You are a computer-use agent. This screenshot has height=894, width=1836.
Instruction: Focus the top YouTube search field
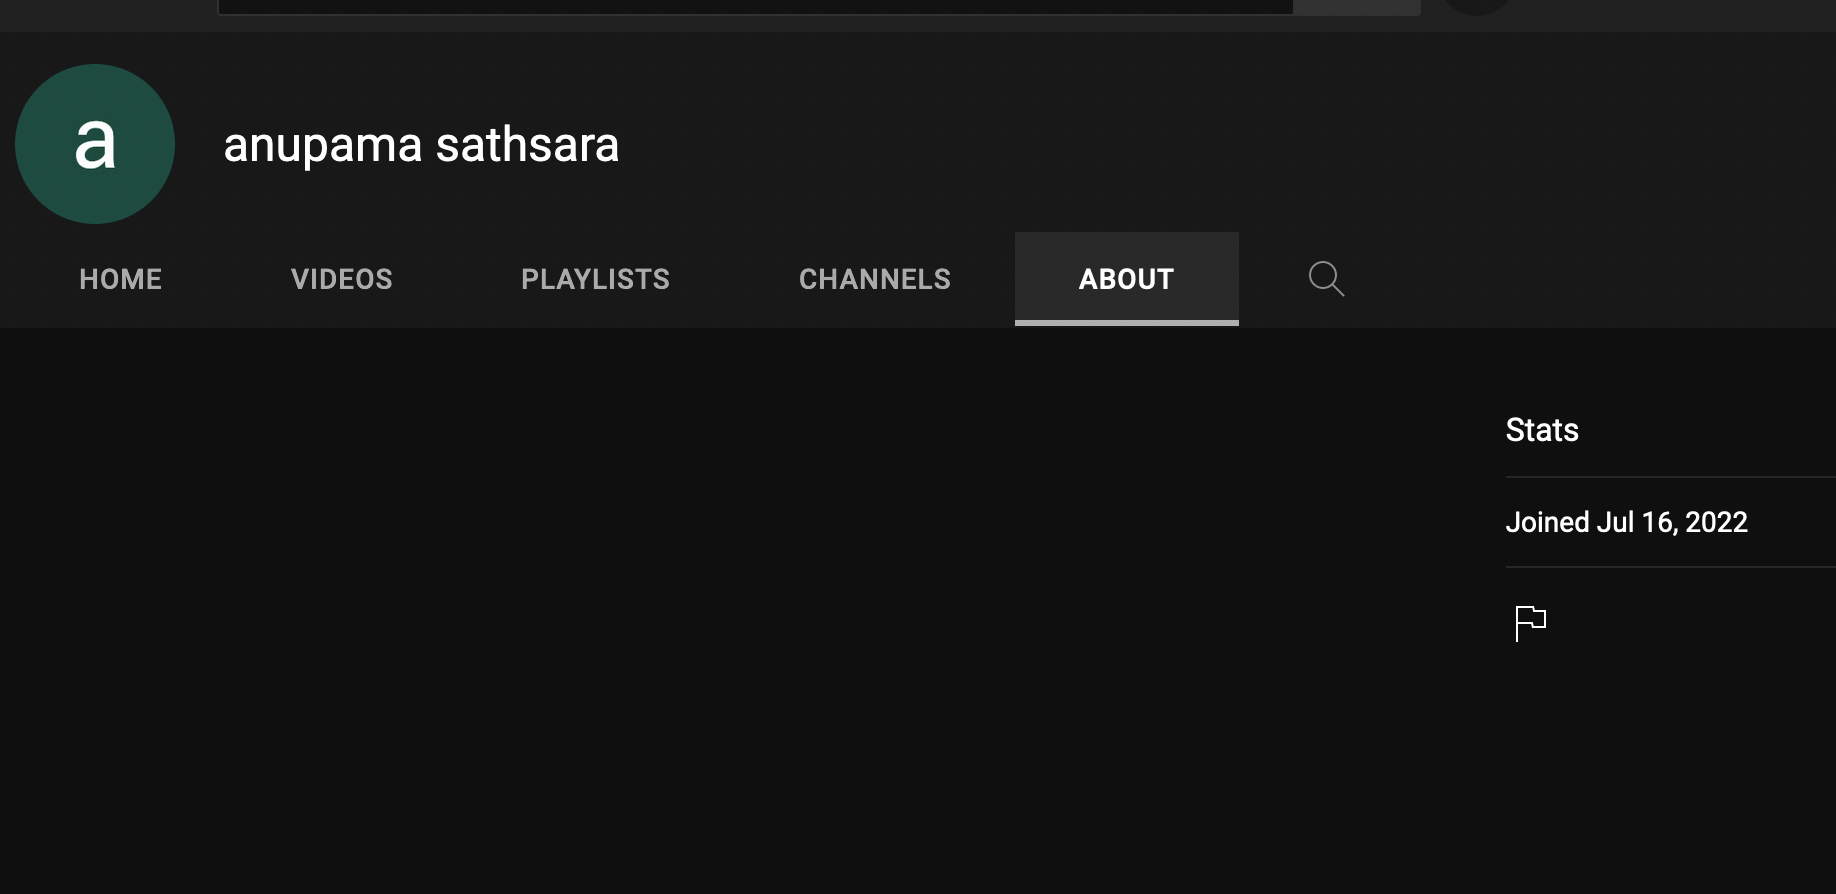click(756, 6)
